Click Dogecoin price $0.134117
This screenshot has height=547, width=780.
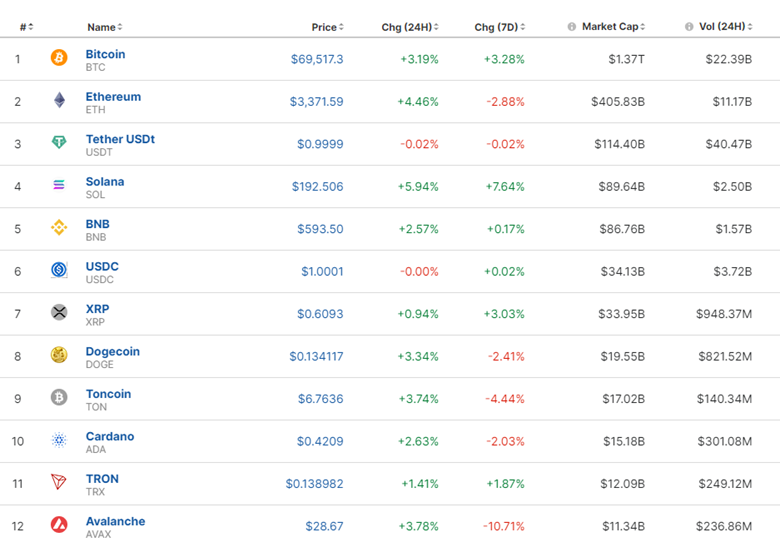click(316, 357)
